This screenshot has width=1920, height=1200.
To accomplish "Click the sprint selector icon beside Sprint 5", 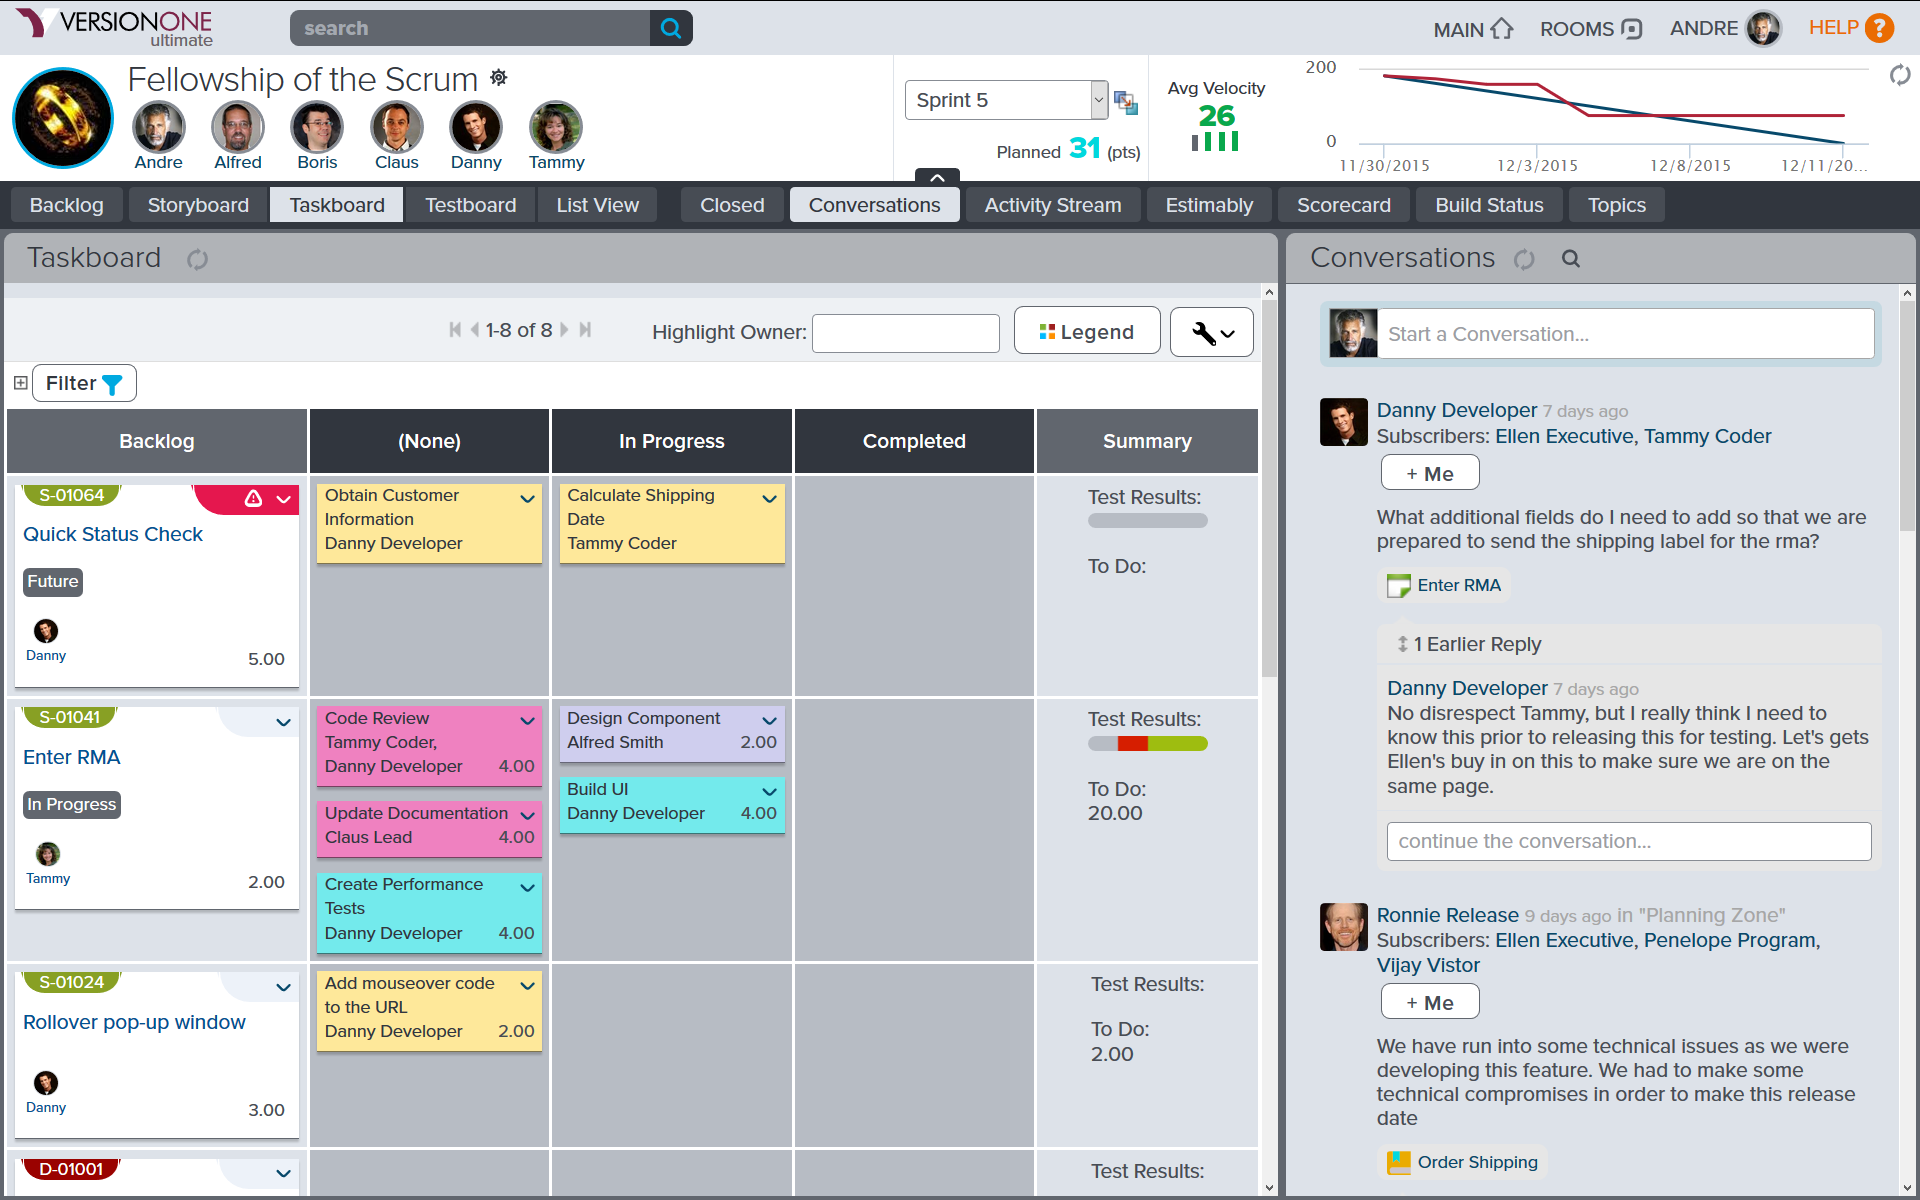I will point(1126,102).
